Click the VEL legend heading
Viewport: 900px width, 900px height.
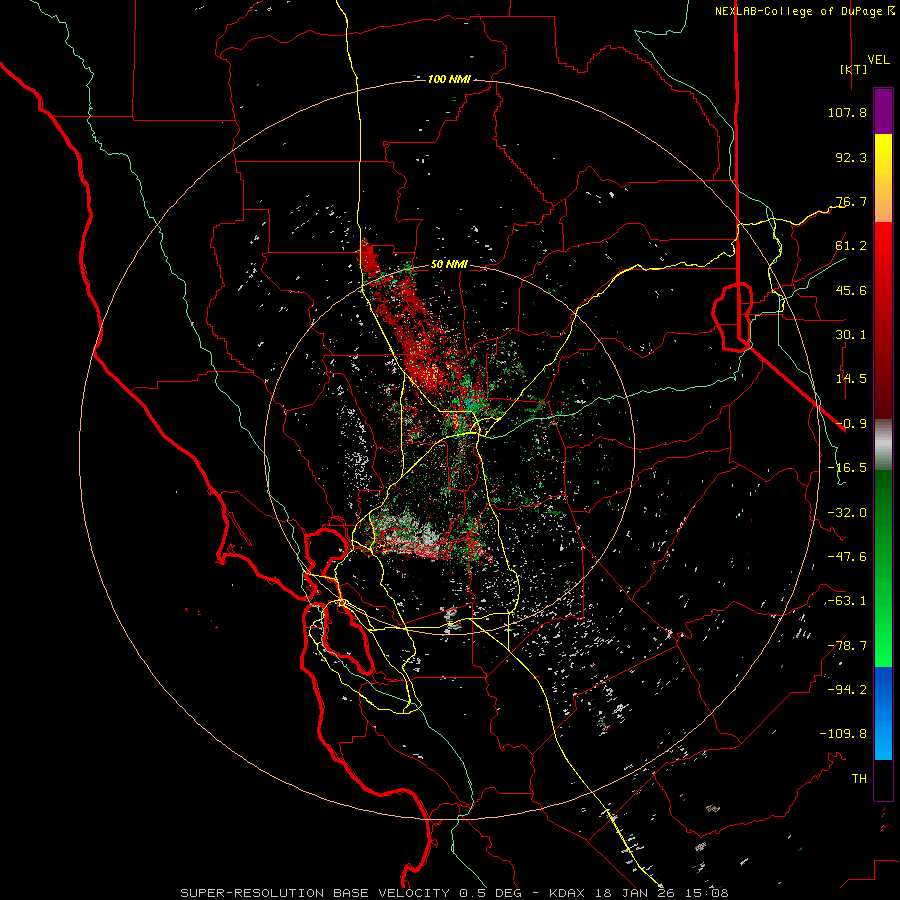878,60
